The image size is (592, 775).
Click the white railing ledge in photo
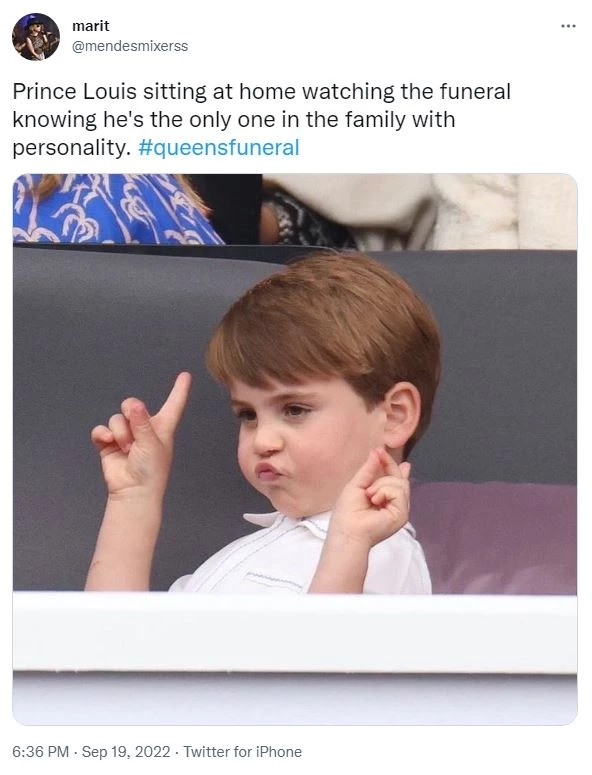coord(295,633)
